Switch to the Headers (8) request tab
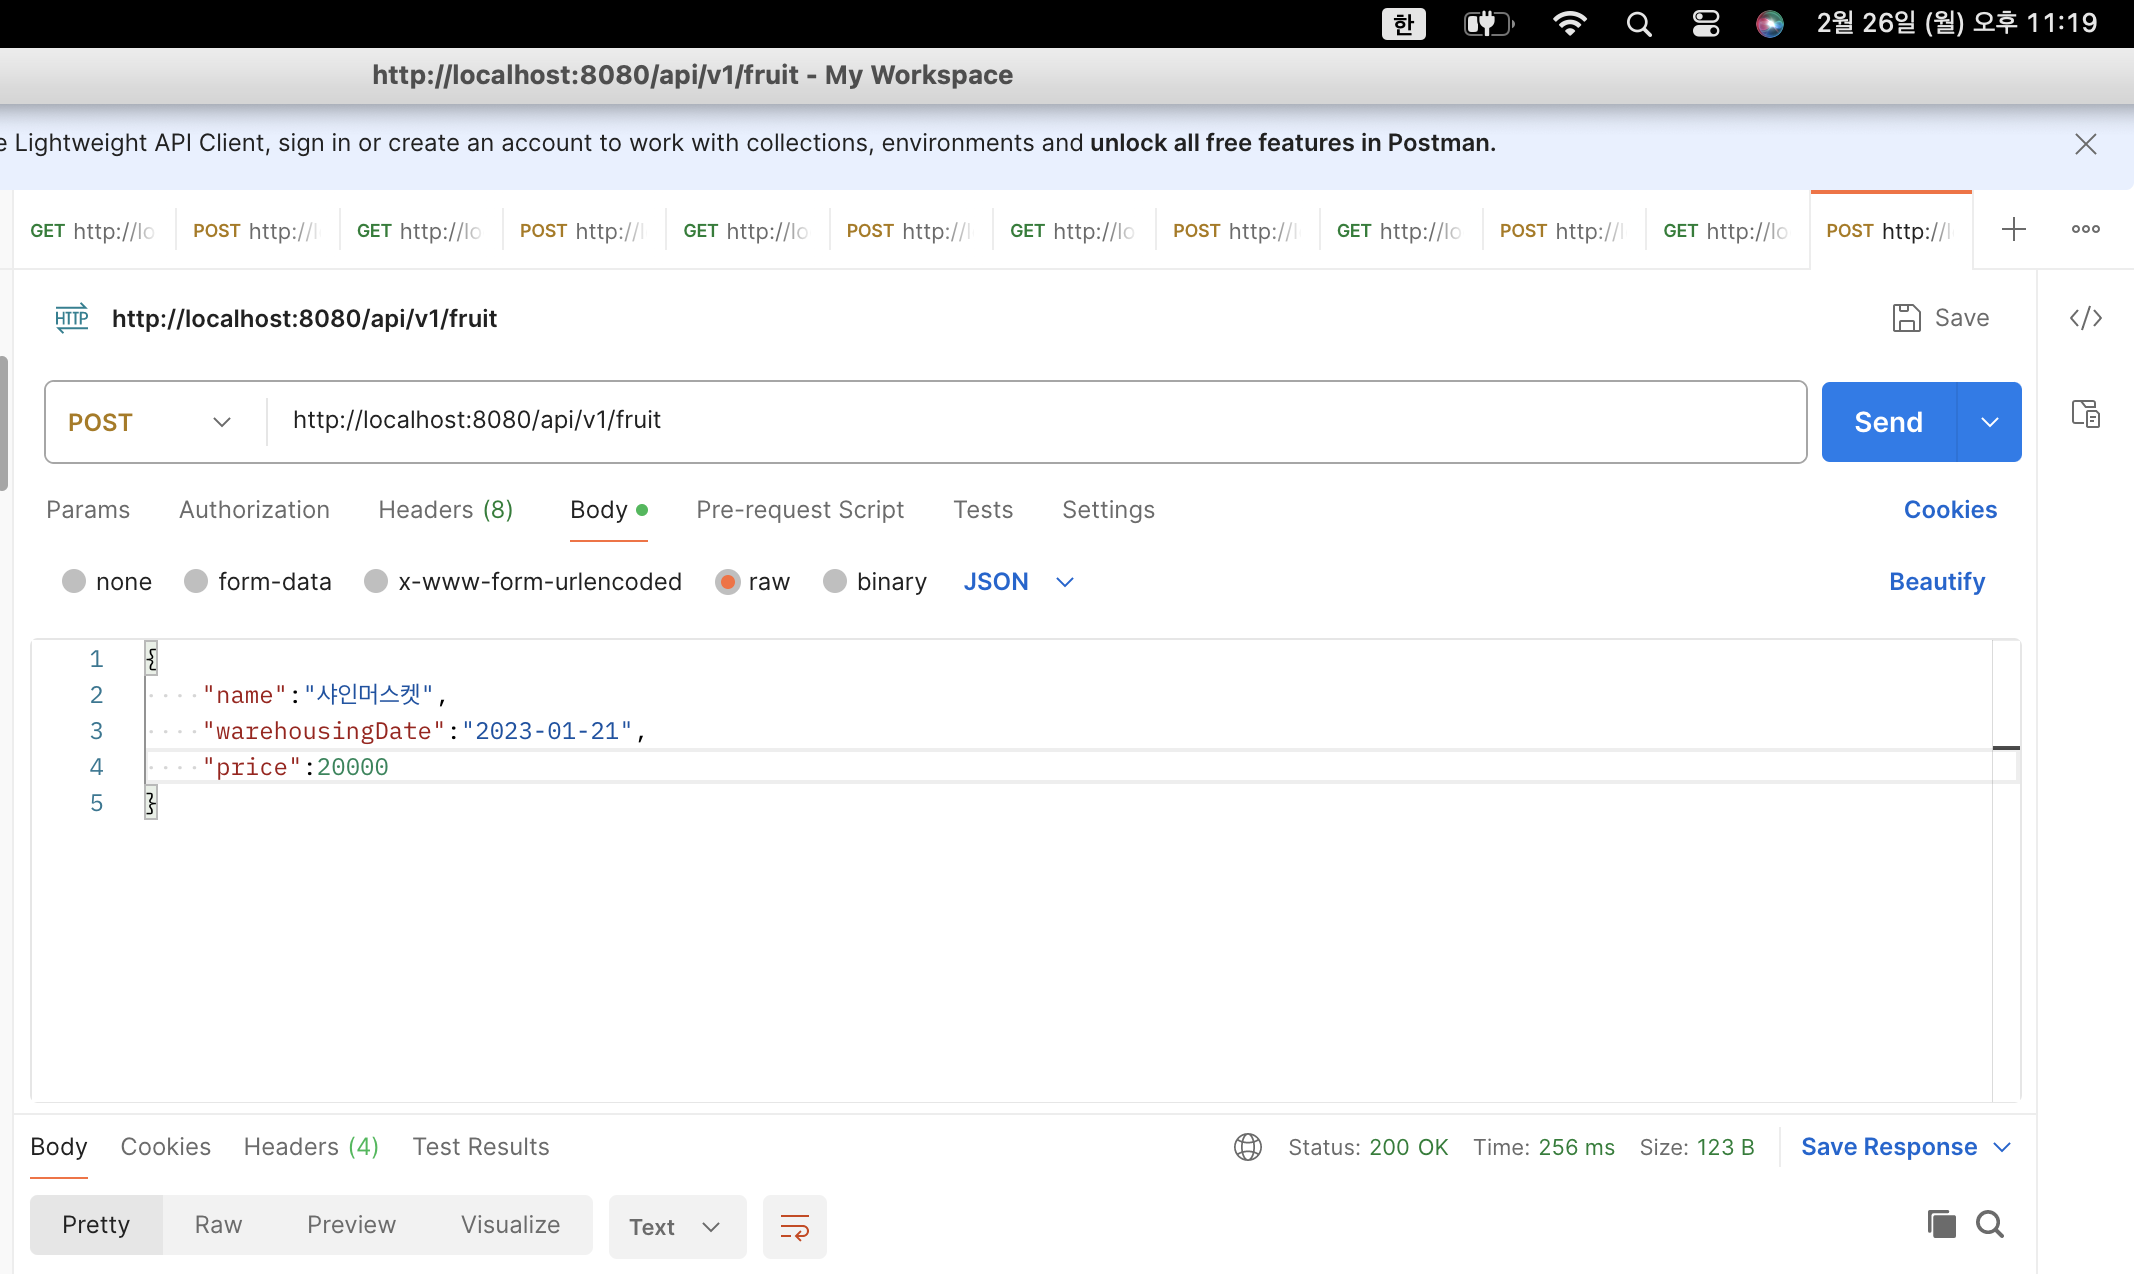2134x1274 pixels. tap(445, 510)
